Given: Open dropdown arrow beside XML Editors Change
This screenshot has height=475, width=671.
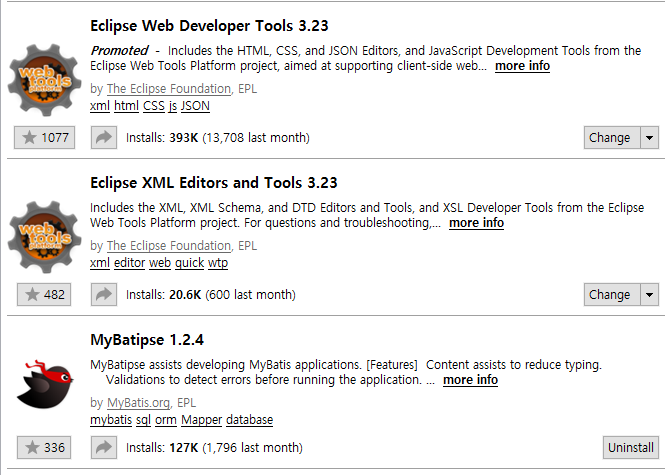Looking at the screenshot, I should point(650,294).
